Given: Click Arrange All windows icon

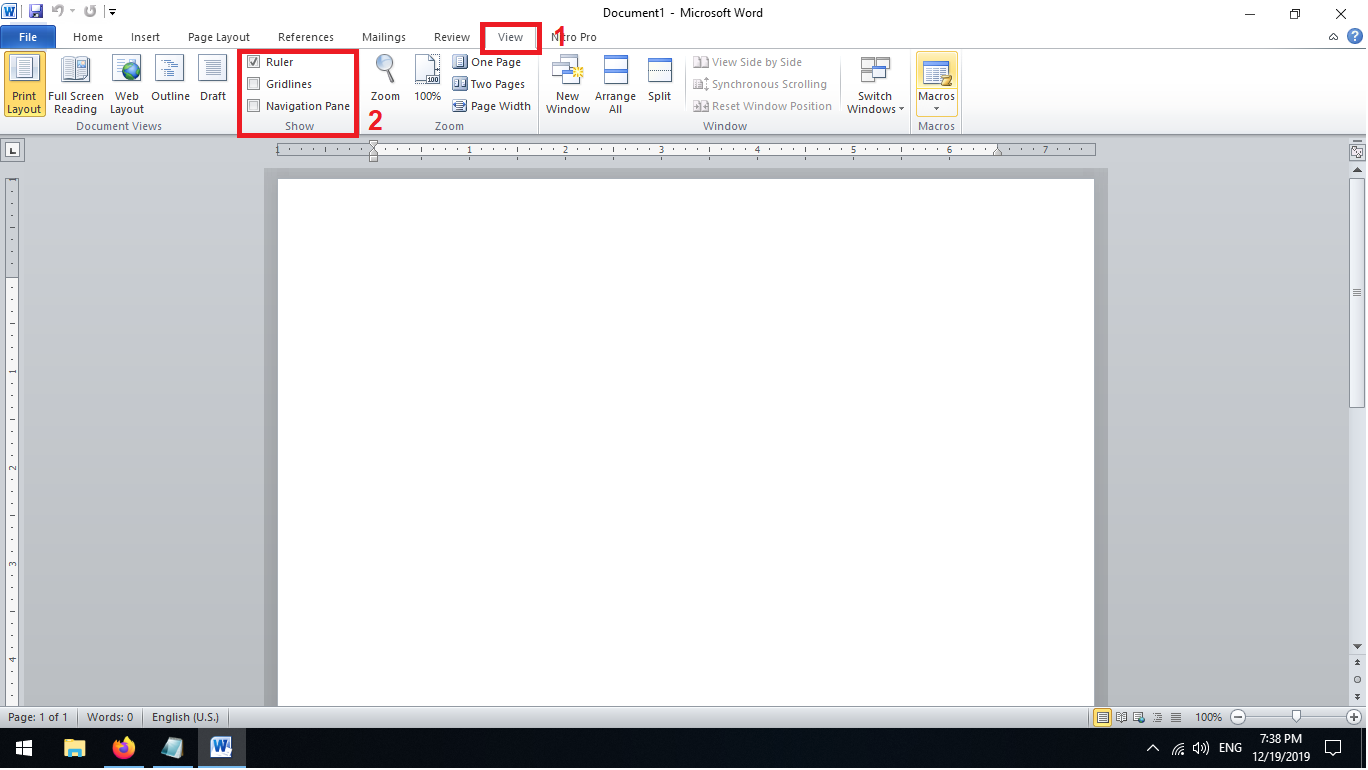Looking at the screenshot, I should point(615,70).
